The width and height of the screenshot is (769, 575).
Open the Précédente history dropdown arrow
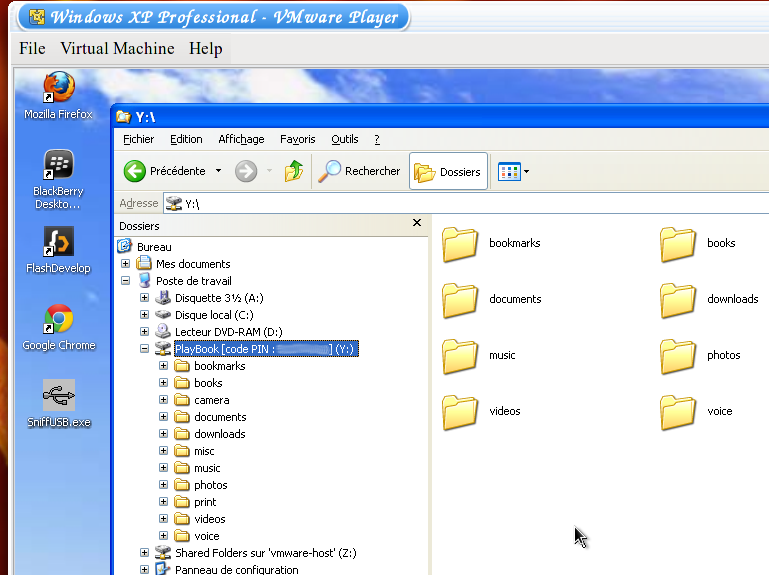(218, 171)
